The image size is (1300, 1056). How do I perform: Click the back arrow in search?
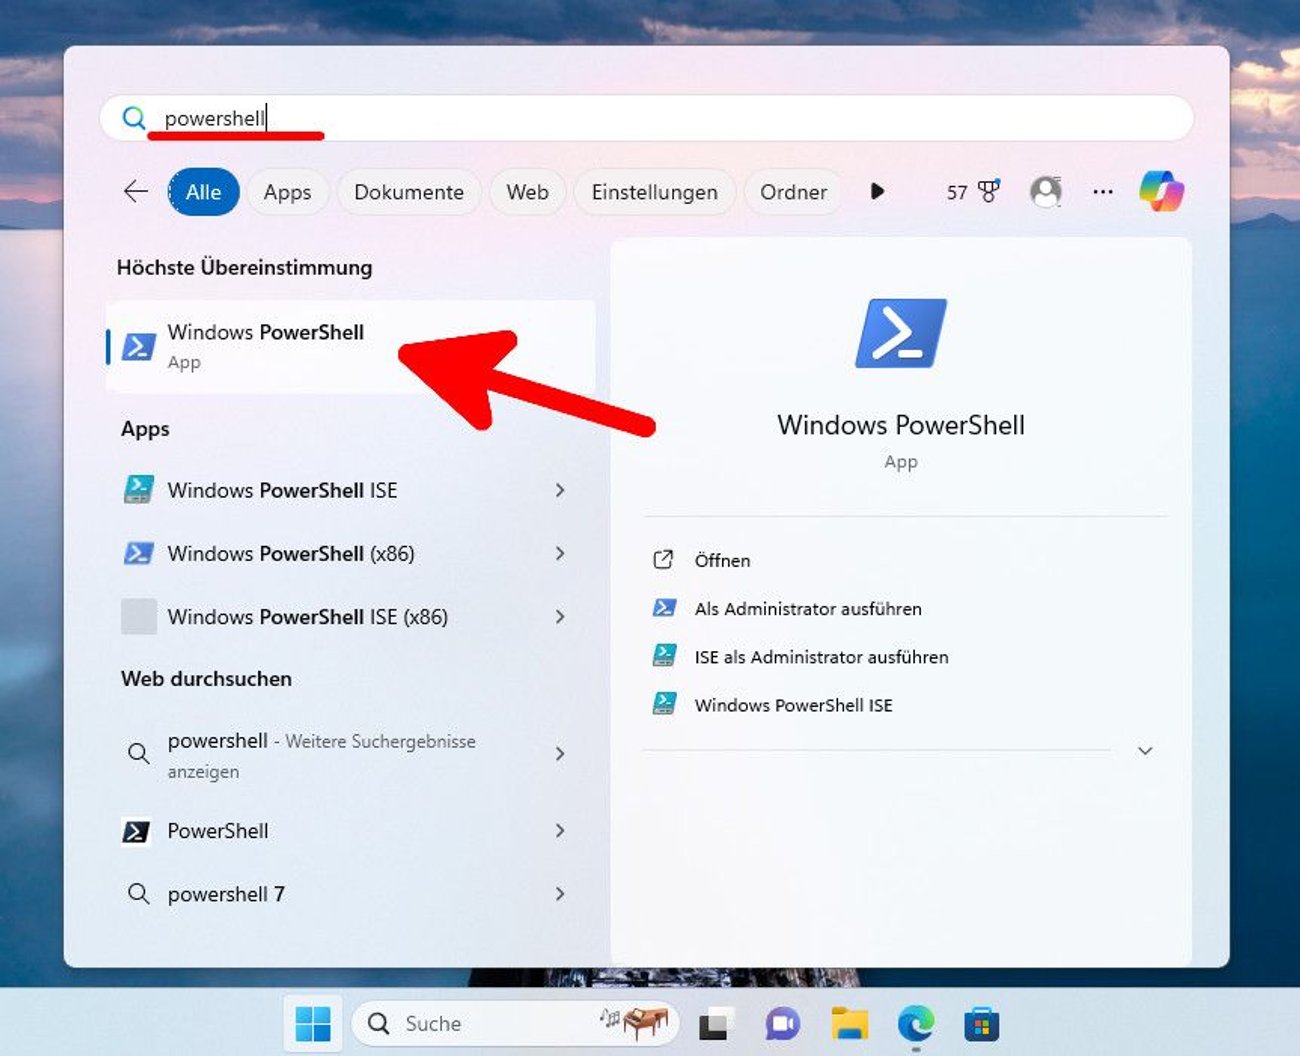coord(135,191)
